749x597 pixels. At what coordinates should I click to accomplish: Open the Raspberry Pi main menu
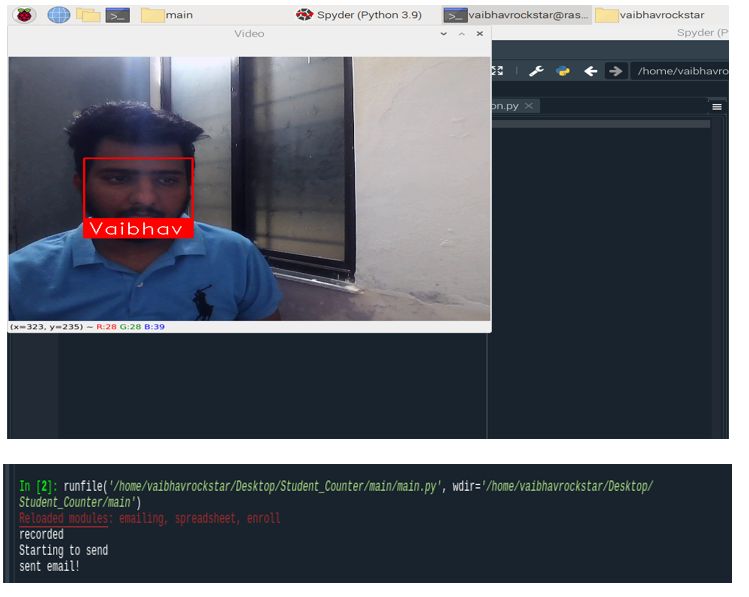point(24,15)
